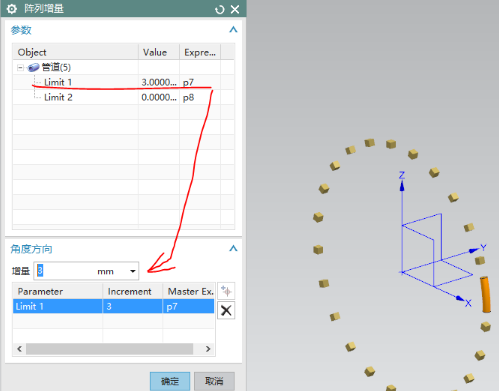This screenshot has height=391, width=499.
Task: Click the 确定 button
Action: coord(170,381)
